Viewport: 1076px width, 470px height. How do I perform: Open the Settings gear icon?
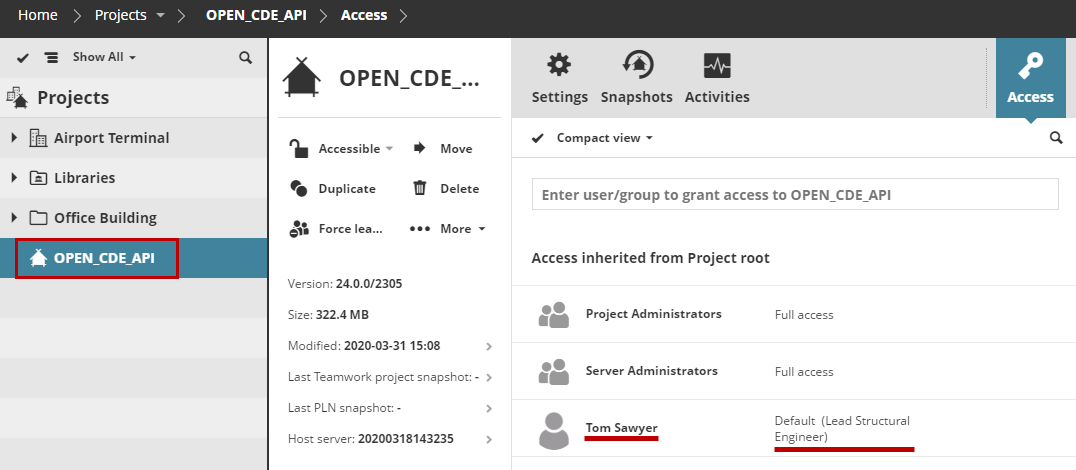[559, 66]
